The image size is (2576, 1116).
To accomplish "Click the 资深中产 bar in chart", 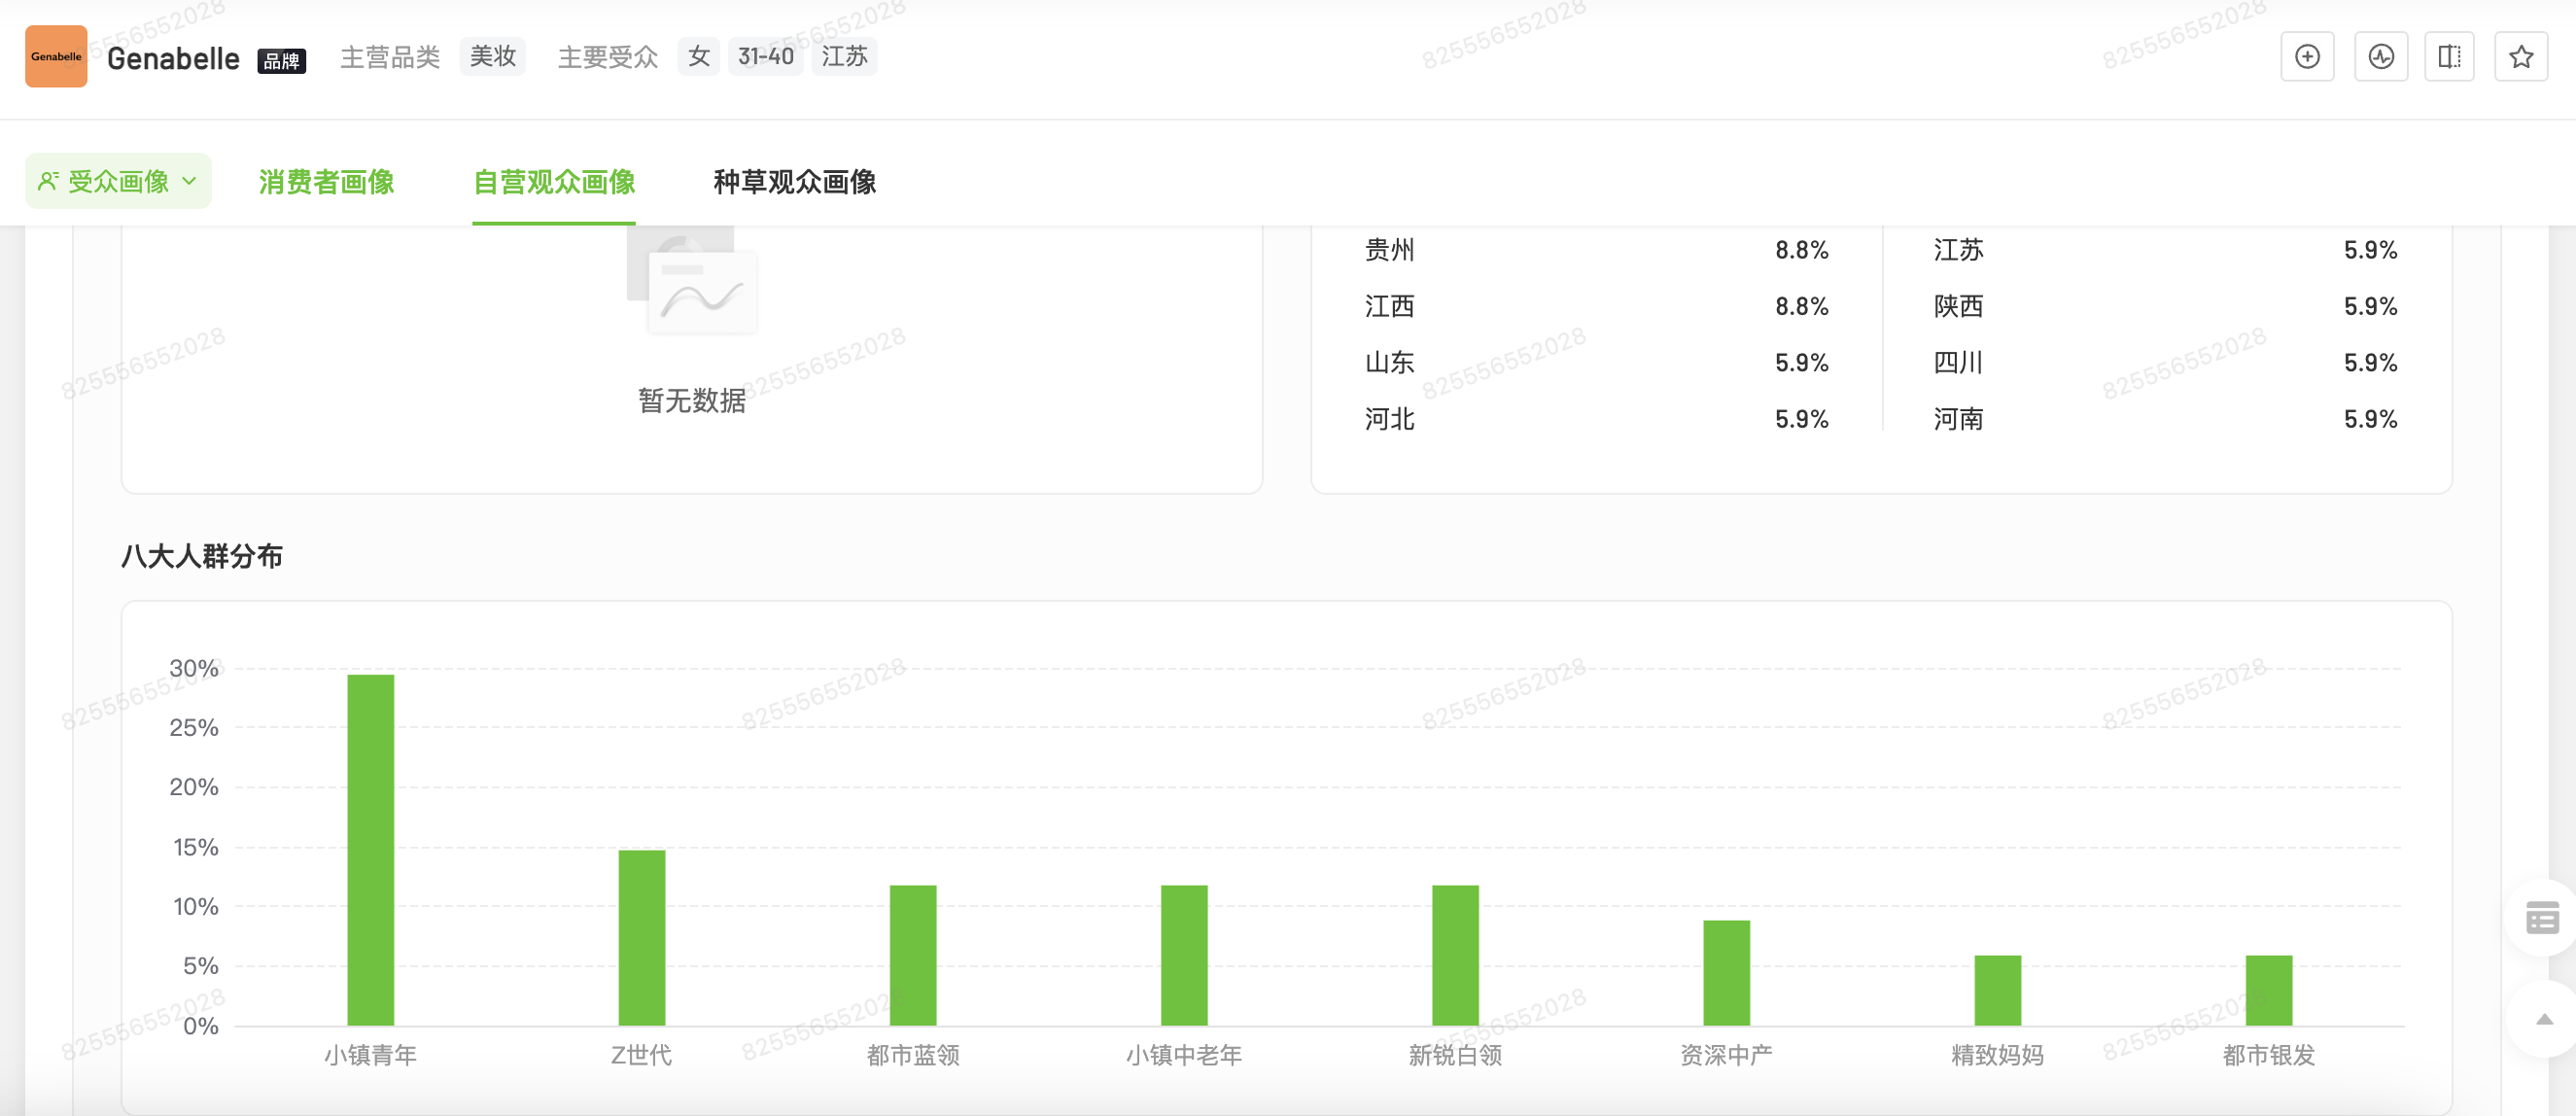I will (1726, 971).
